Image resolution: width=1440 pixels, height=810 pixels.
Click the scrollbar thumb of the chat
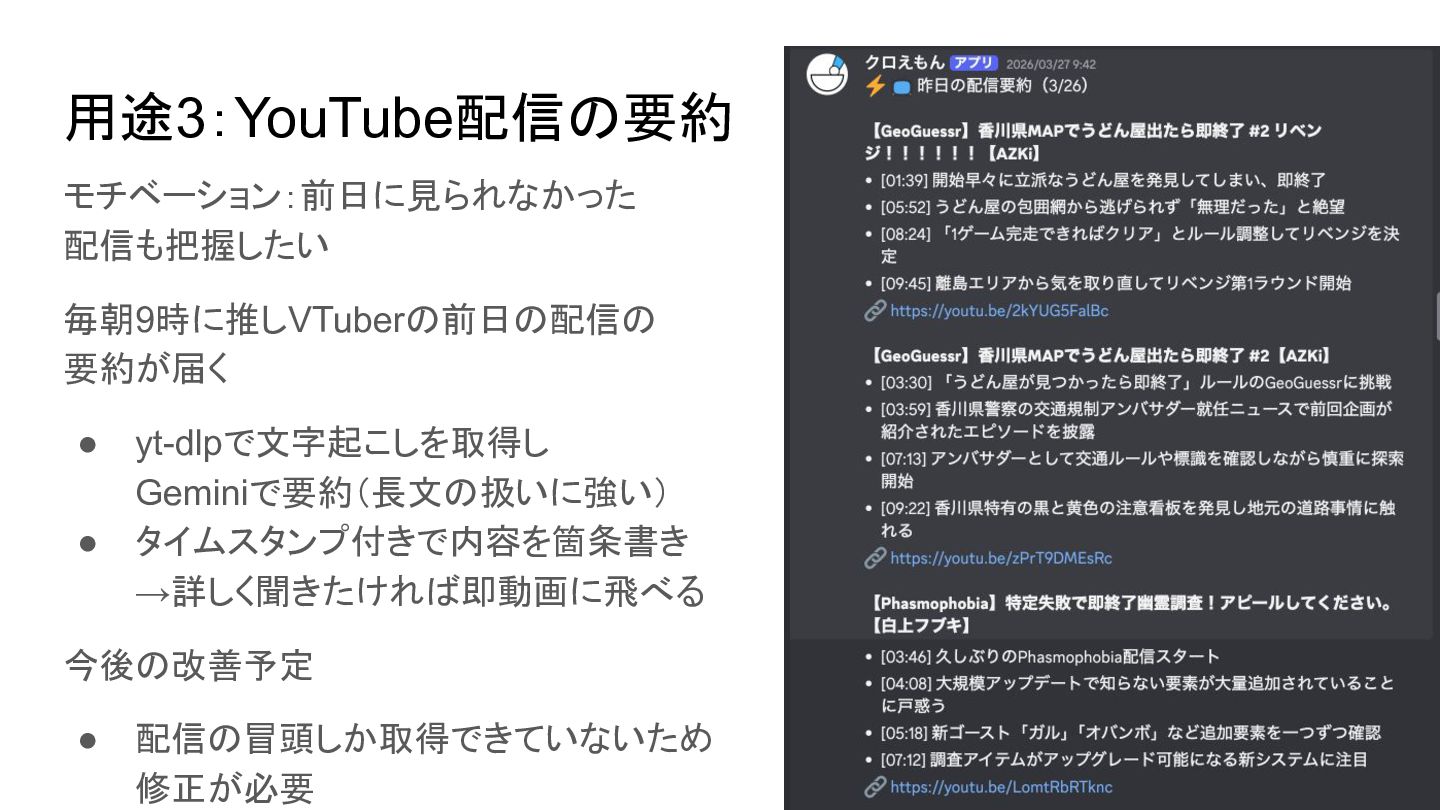[1437, 316]
